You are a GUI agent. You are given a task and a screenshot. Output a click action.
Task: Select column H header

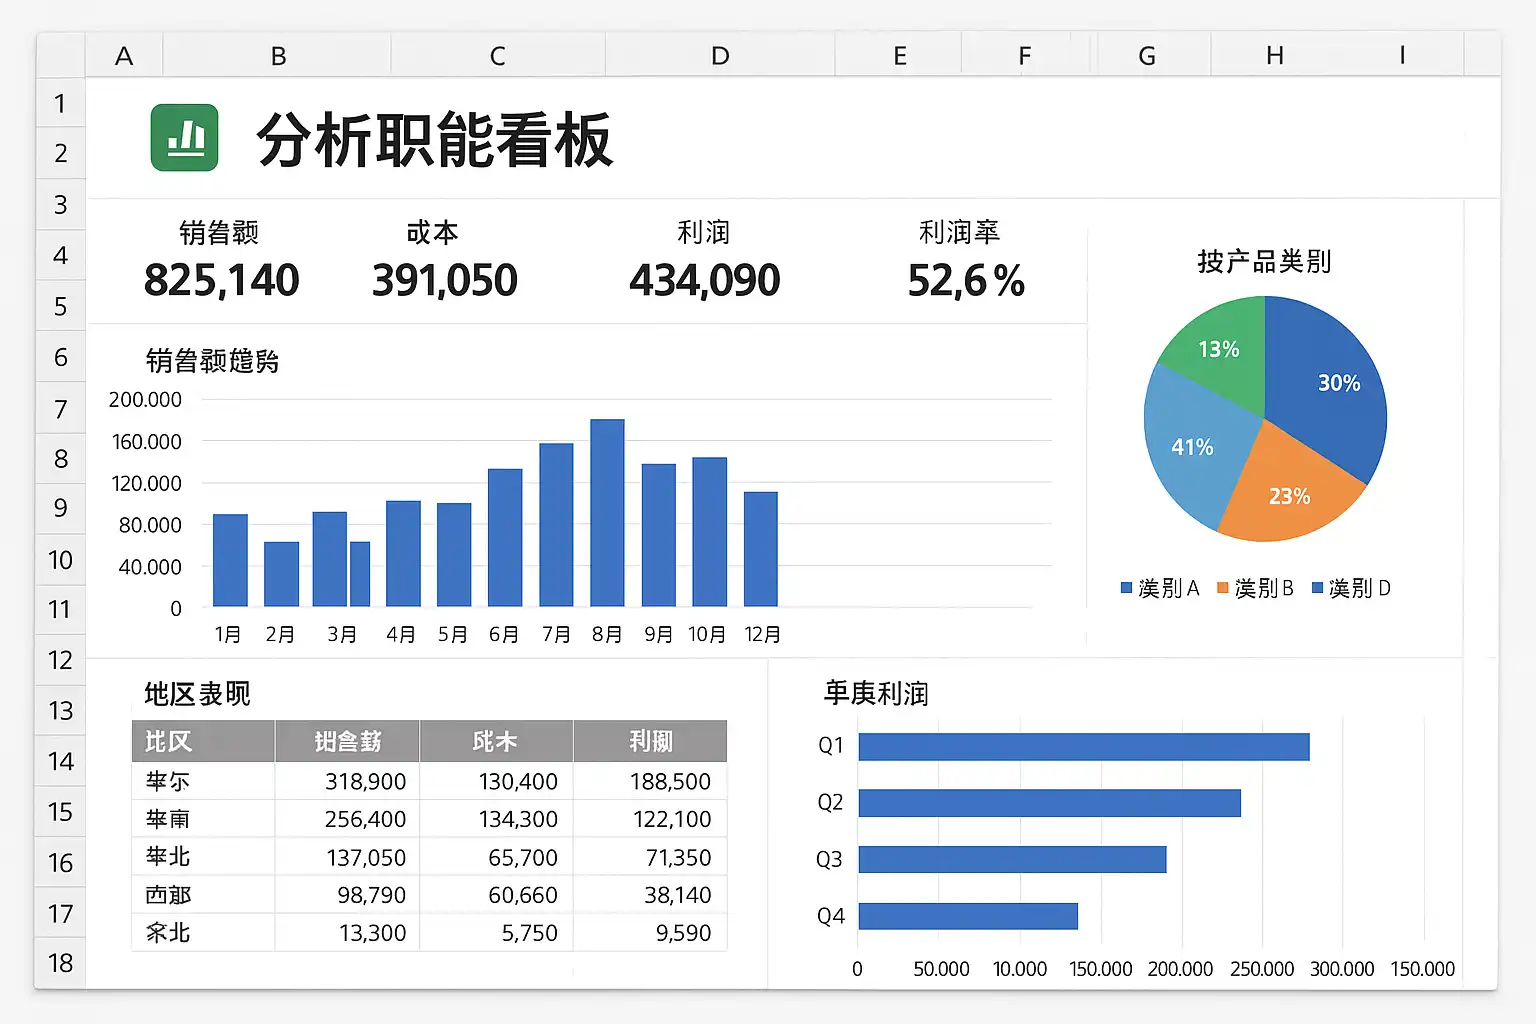click(1274, 56)
